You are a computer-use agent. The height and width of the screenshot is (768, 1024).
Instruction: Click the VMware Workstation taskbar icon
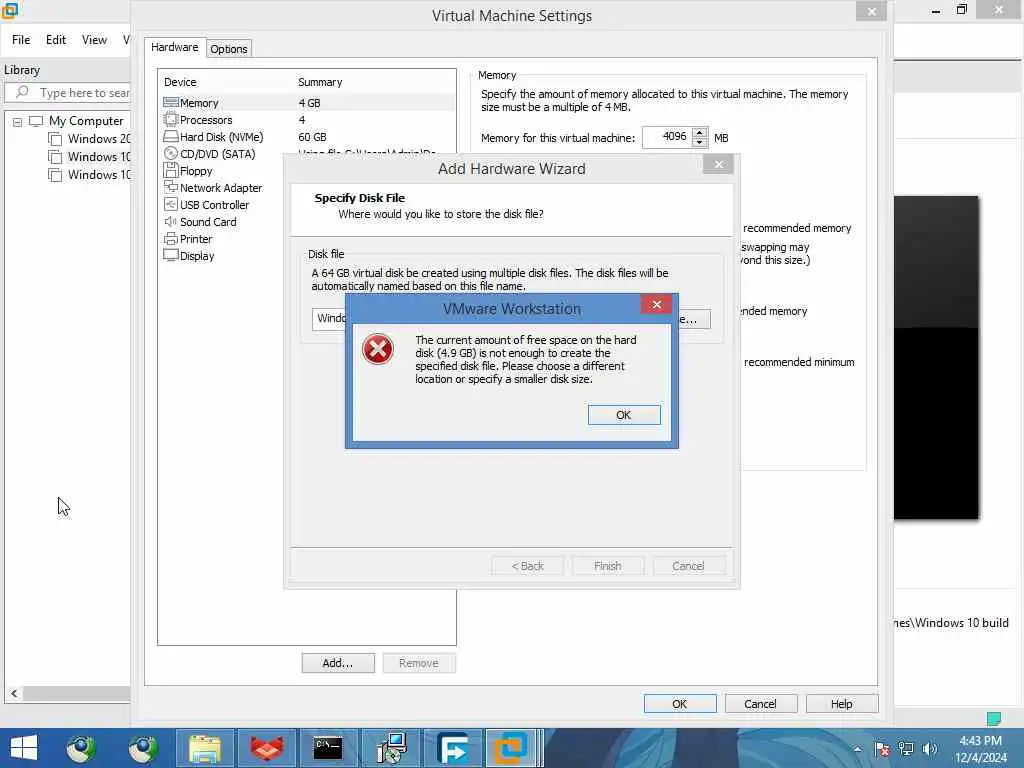pyautogui.click(x=511, y=748)
